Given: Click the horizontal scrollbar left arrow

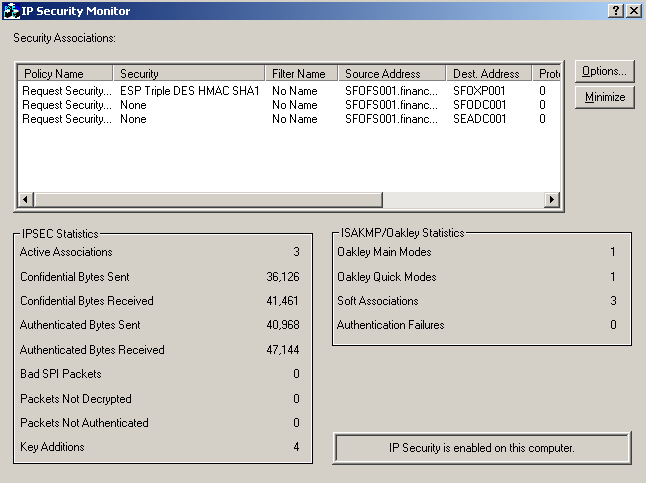Looking at the screenshot, I should [x=25, y=200].
